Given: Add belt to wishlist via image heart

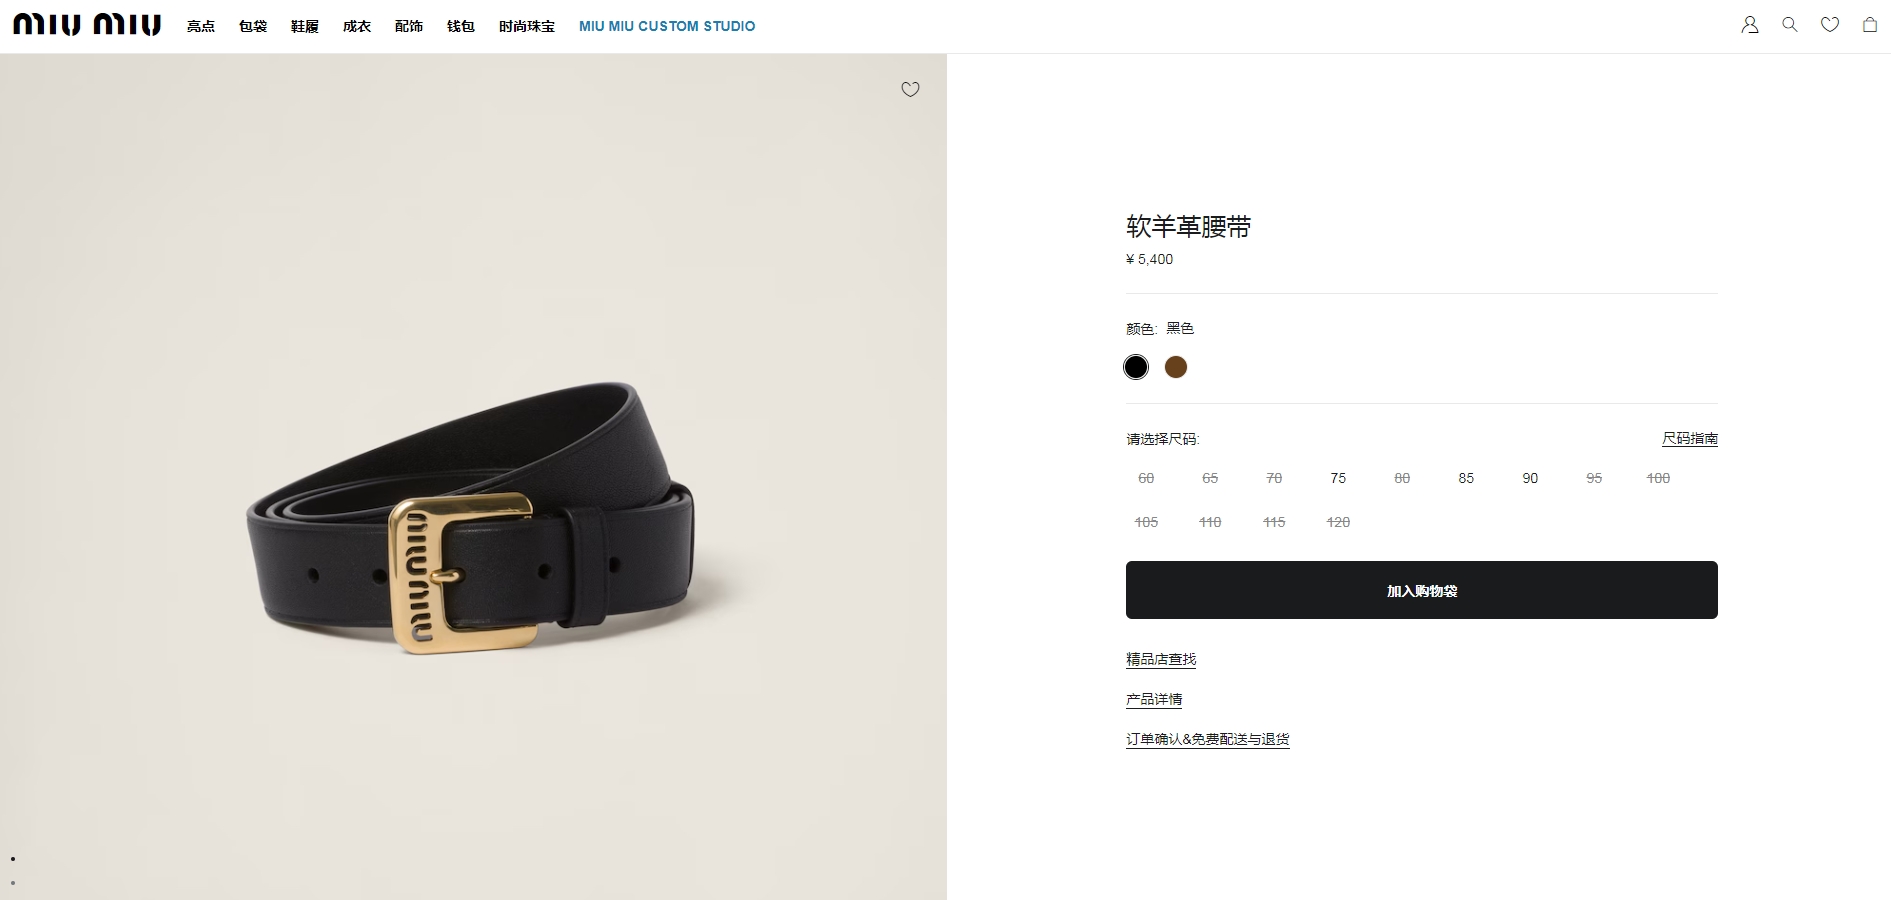Looking at the screenshot, I should click(x=910, y=89).
